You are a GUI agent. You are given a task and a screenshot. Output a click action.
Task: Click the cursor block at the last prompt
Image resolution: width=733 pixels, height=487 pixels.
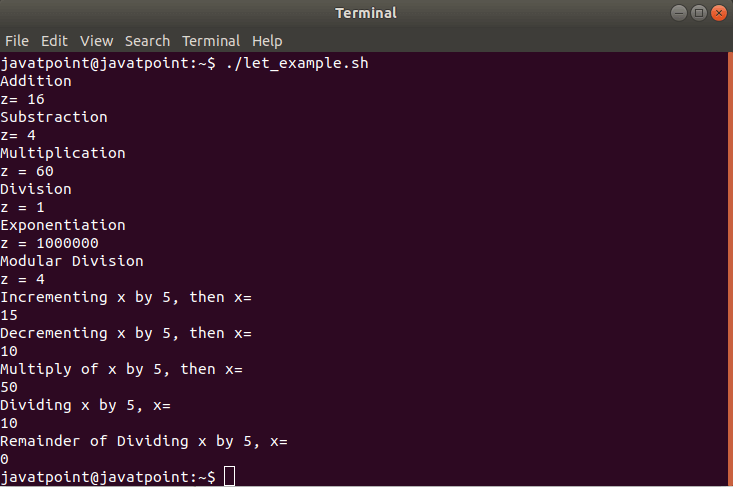tap(229, 477)
